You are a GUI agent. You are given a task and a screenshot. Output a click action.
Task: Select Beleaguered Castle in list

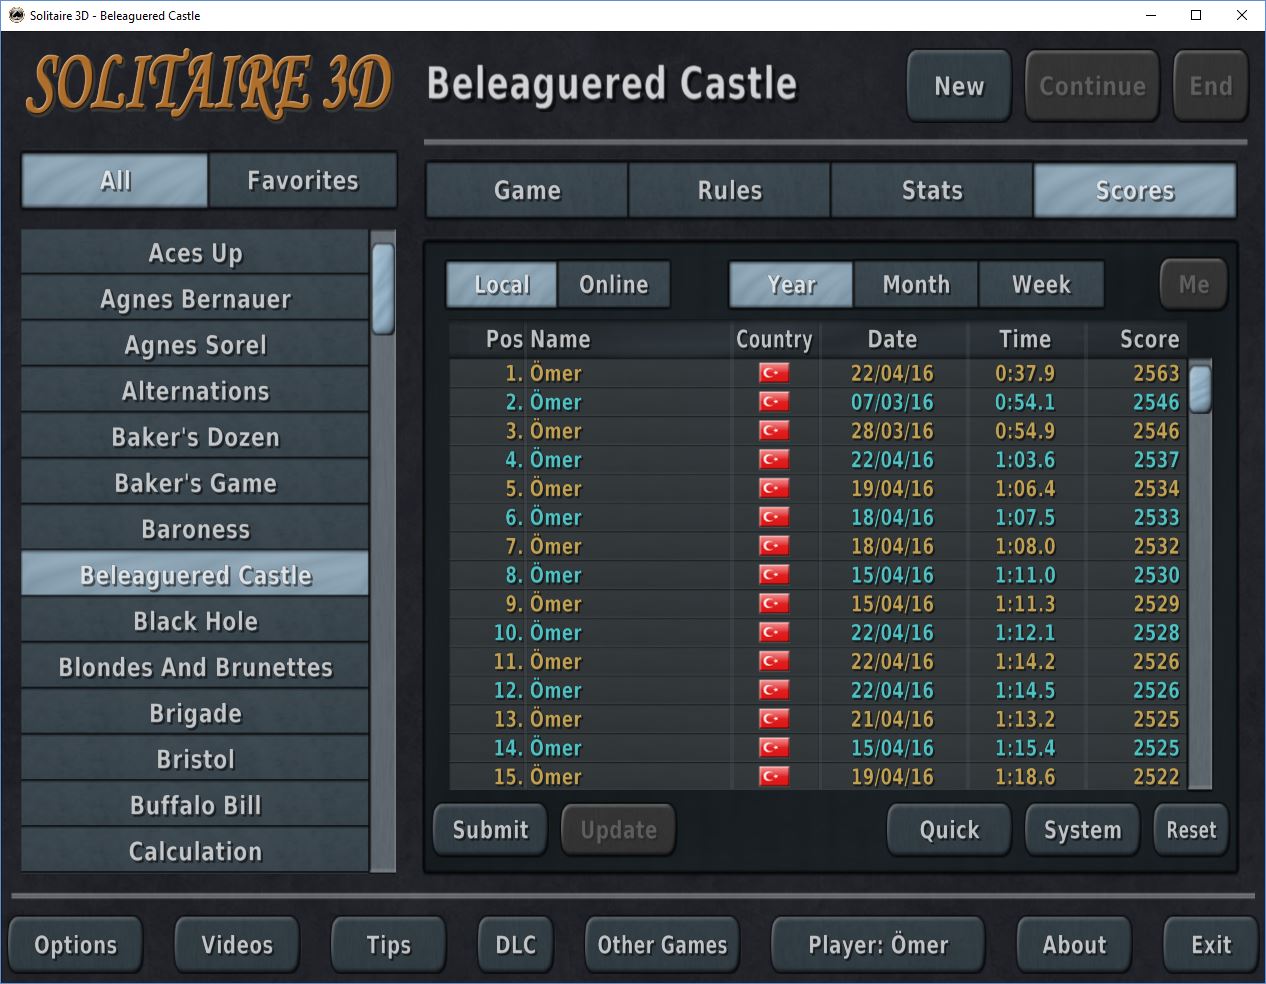[195, 575]
